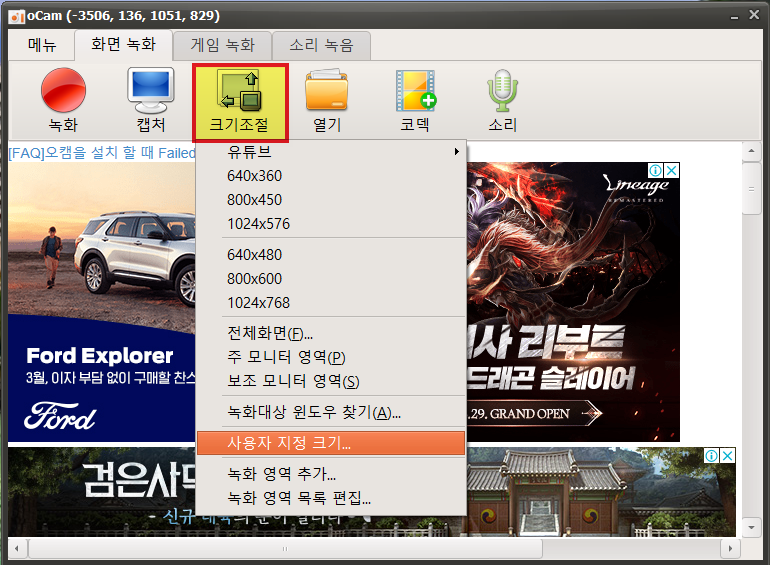The height and width of the screenshot is (565, 770).
Task: Click the horizontal scrollbar thumb
Action: pyautogui.click(x=285, y=548)
